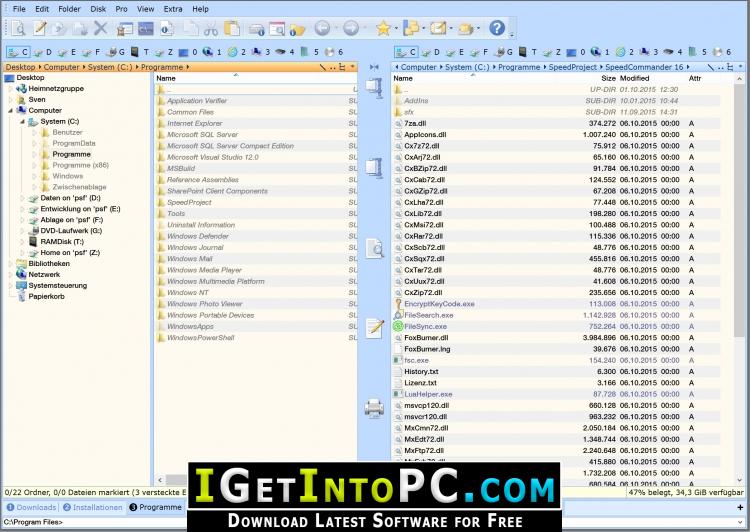Open the file search window icon

[x=277, y=29]
